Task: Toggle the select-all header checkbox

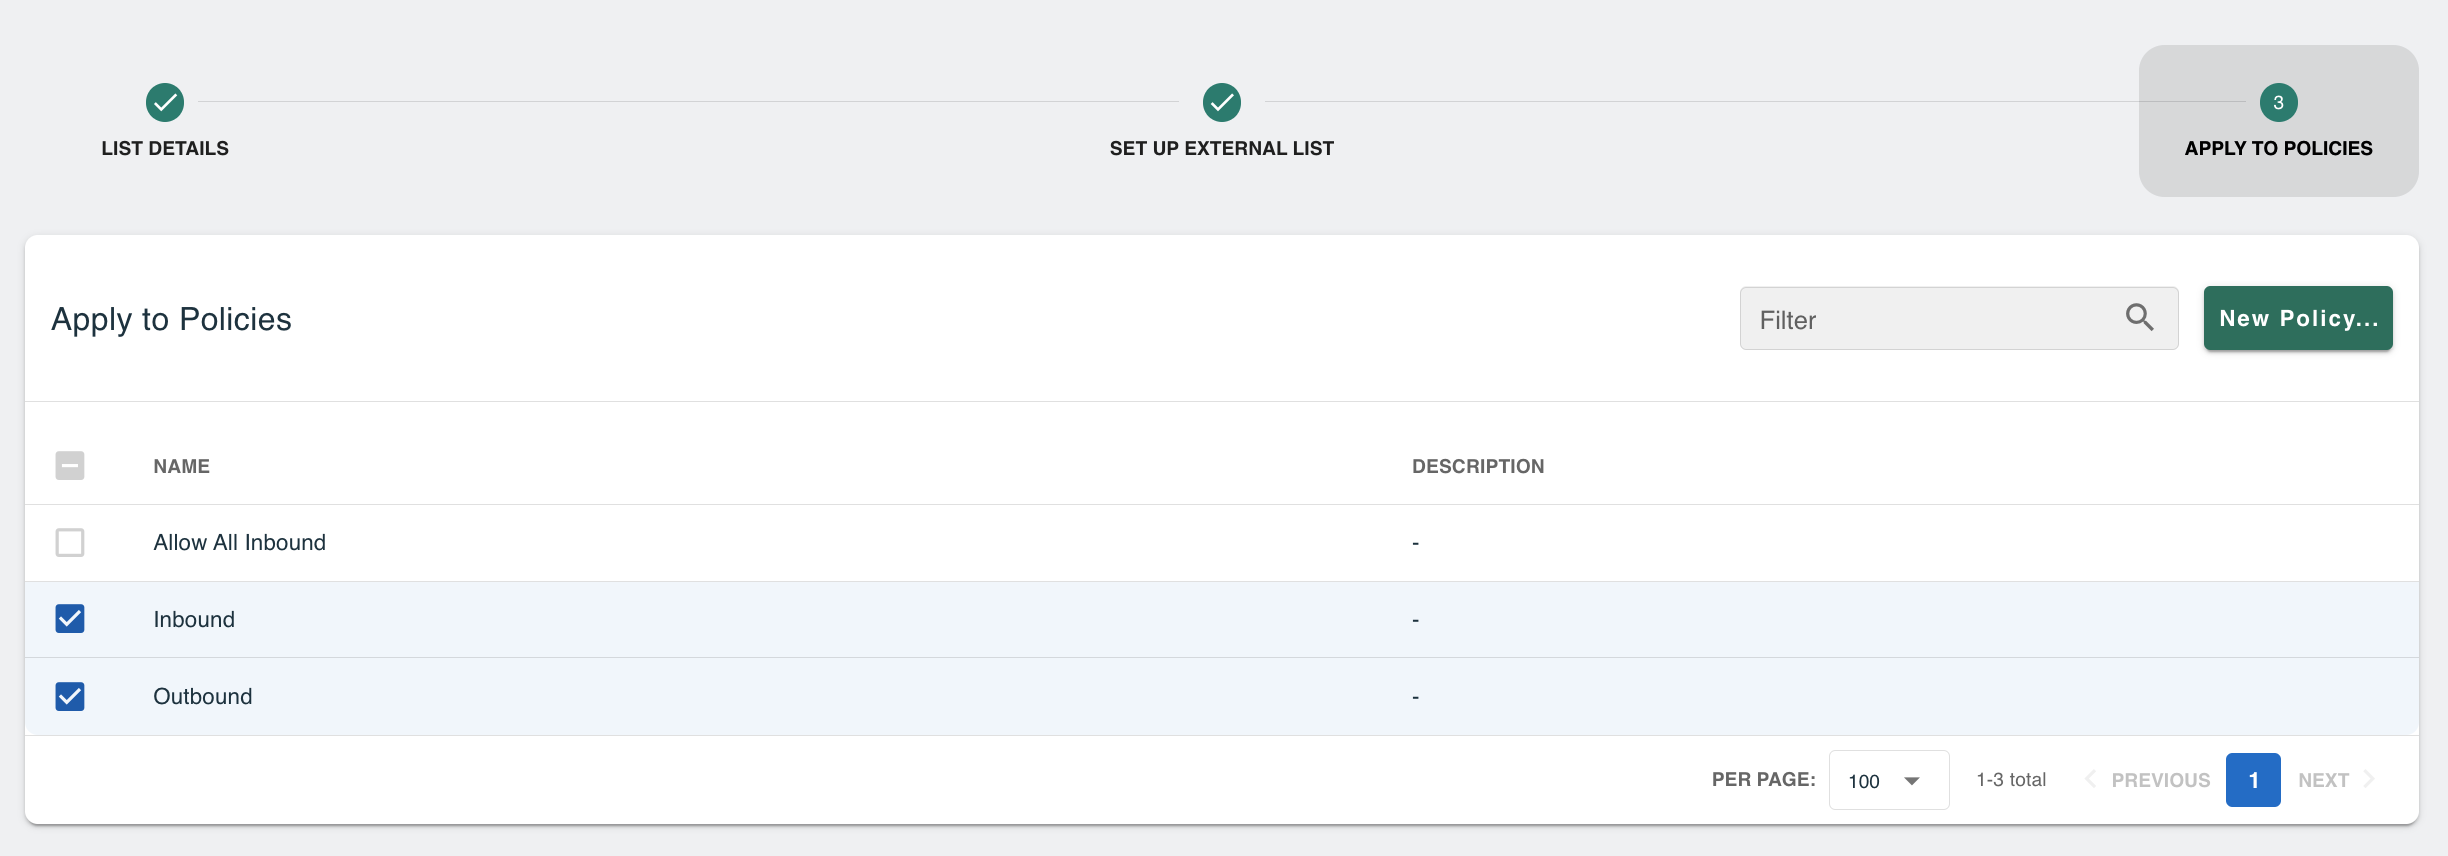Action: 70,466
